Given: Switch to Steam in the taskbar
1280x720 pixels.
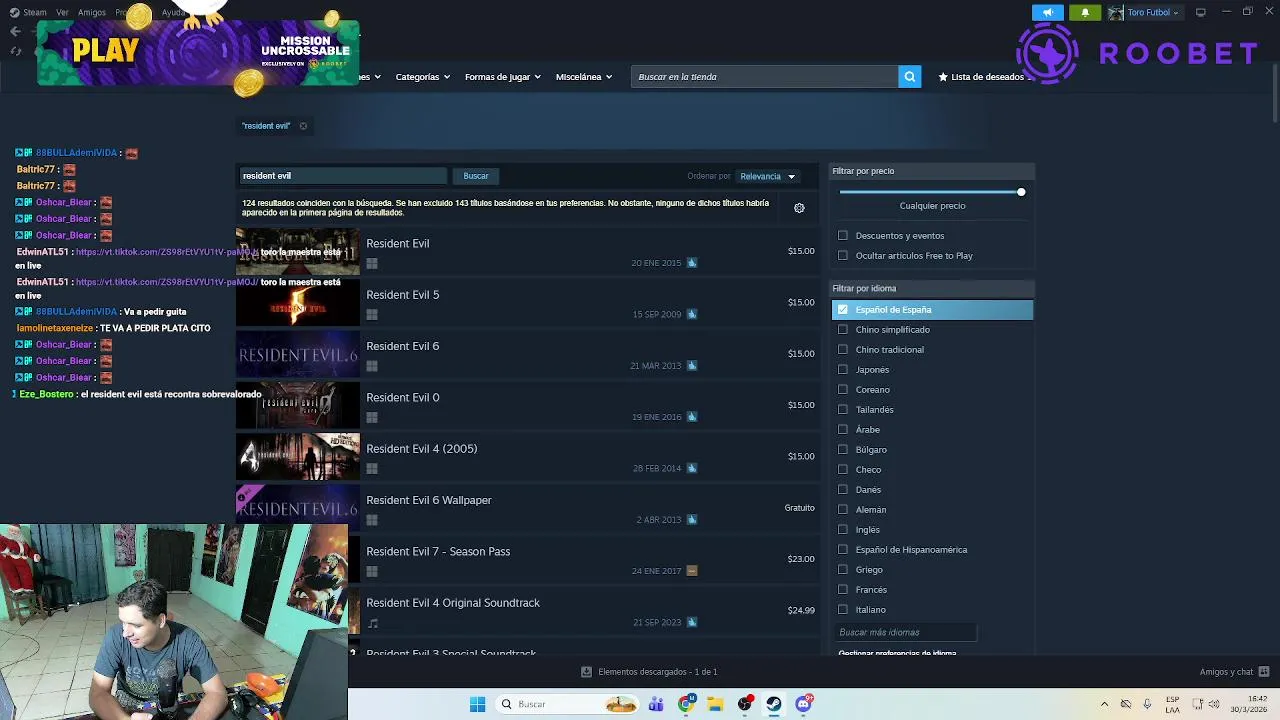Looking at the screenshot, I should 774,704.
